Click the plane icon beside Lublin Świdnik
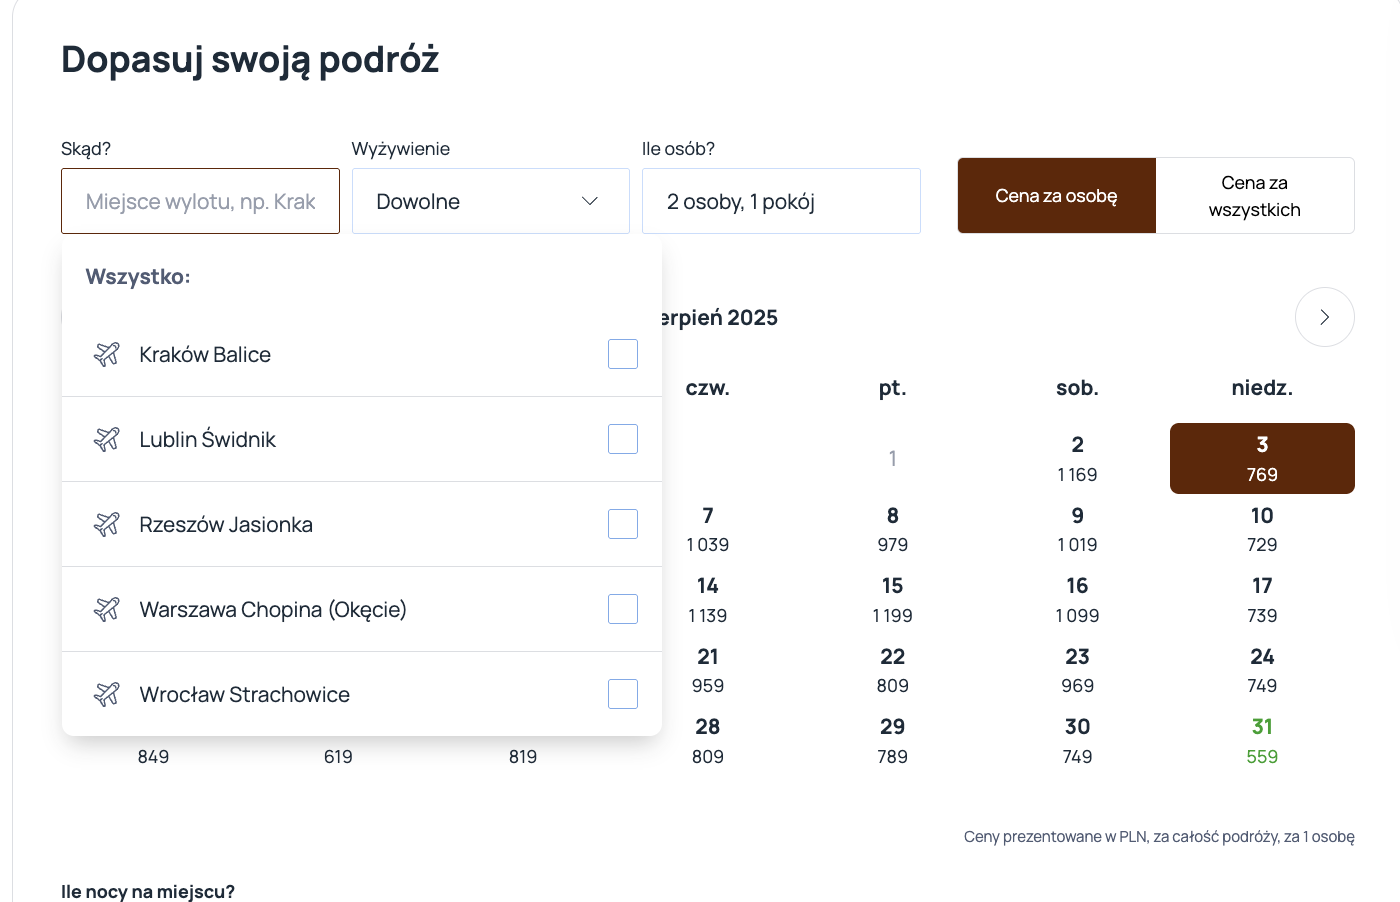The image size is (1400, 902). coord(105,438)
